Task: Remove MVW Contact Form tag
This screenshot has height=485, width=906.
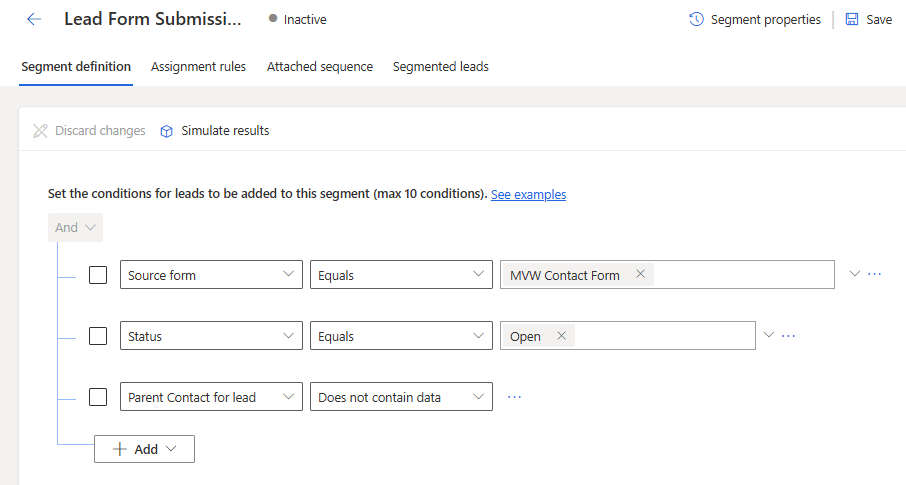Action: point(640,275)
